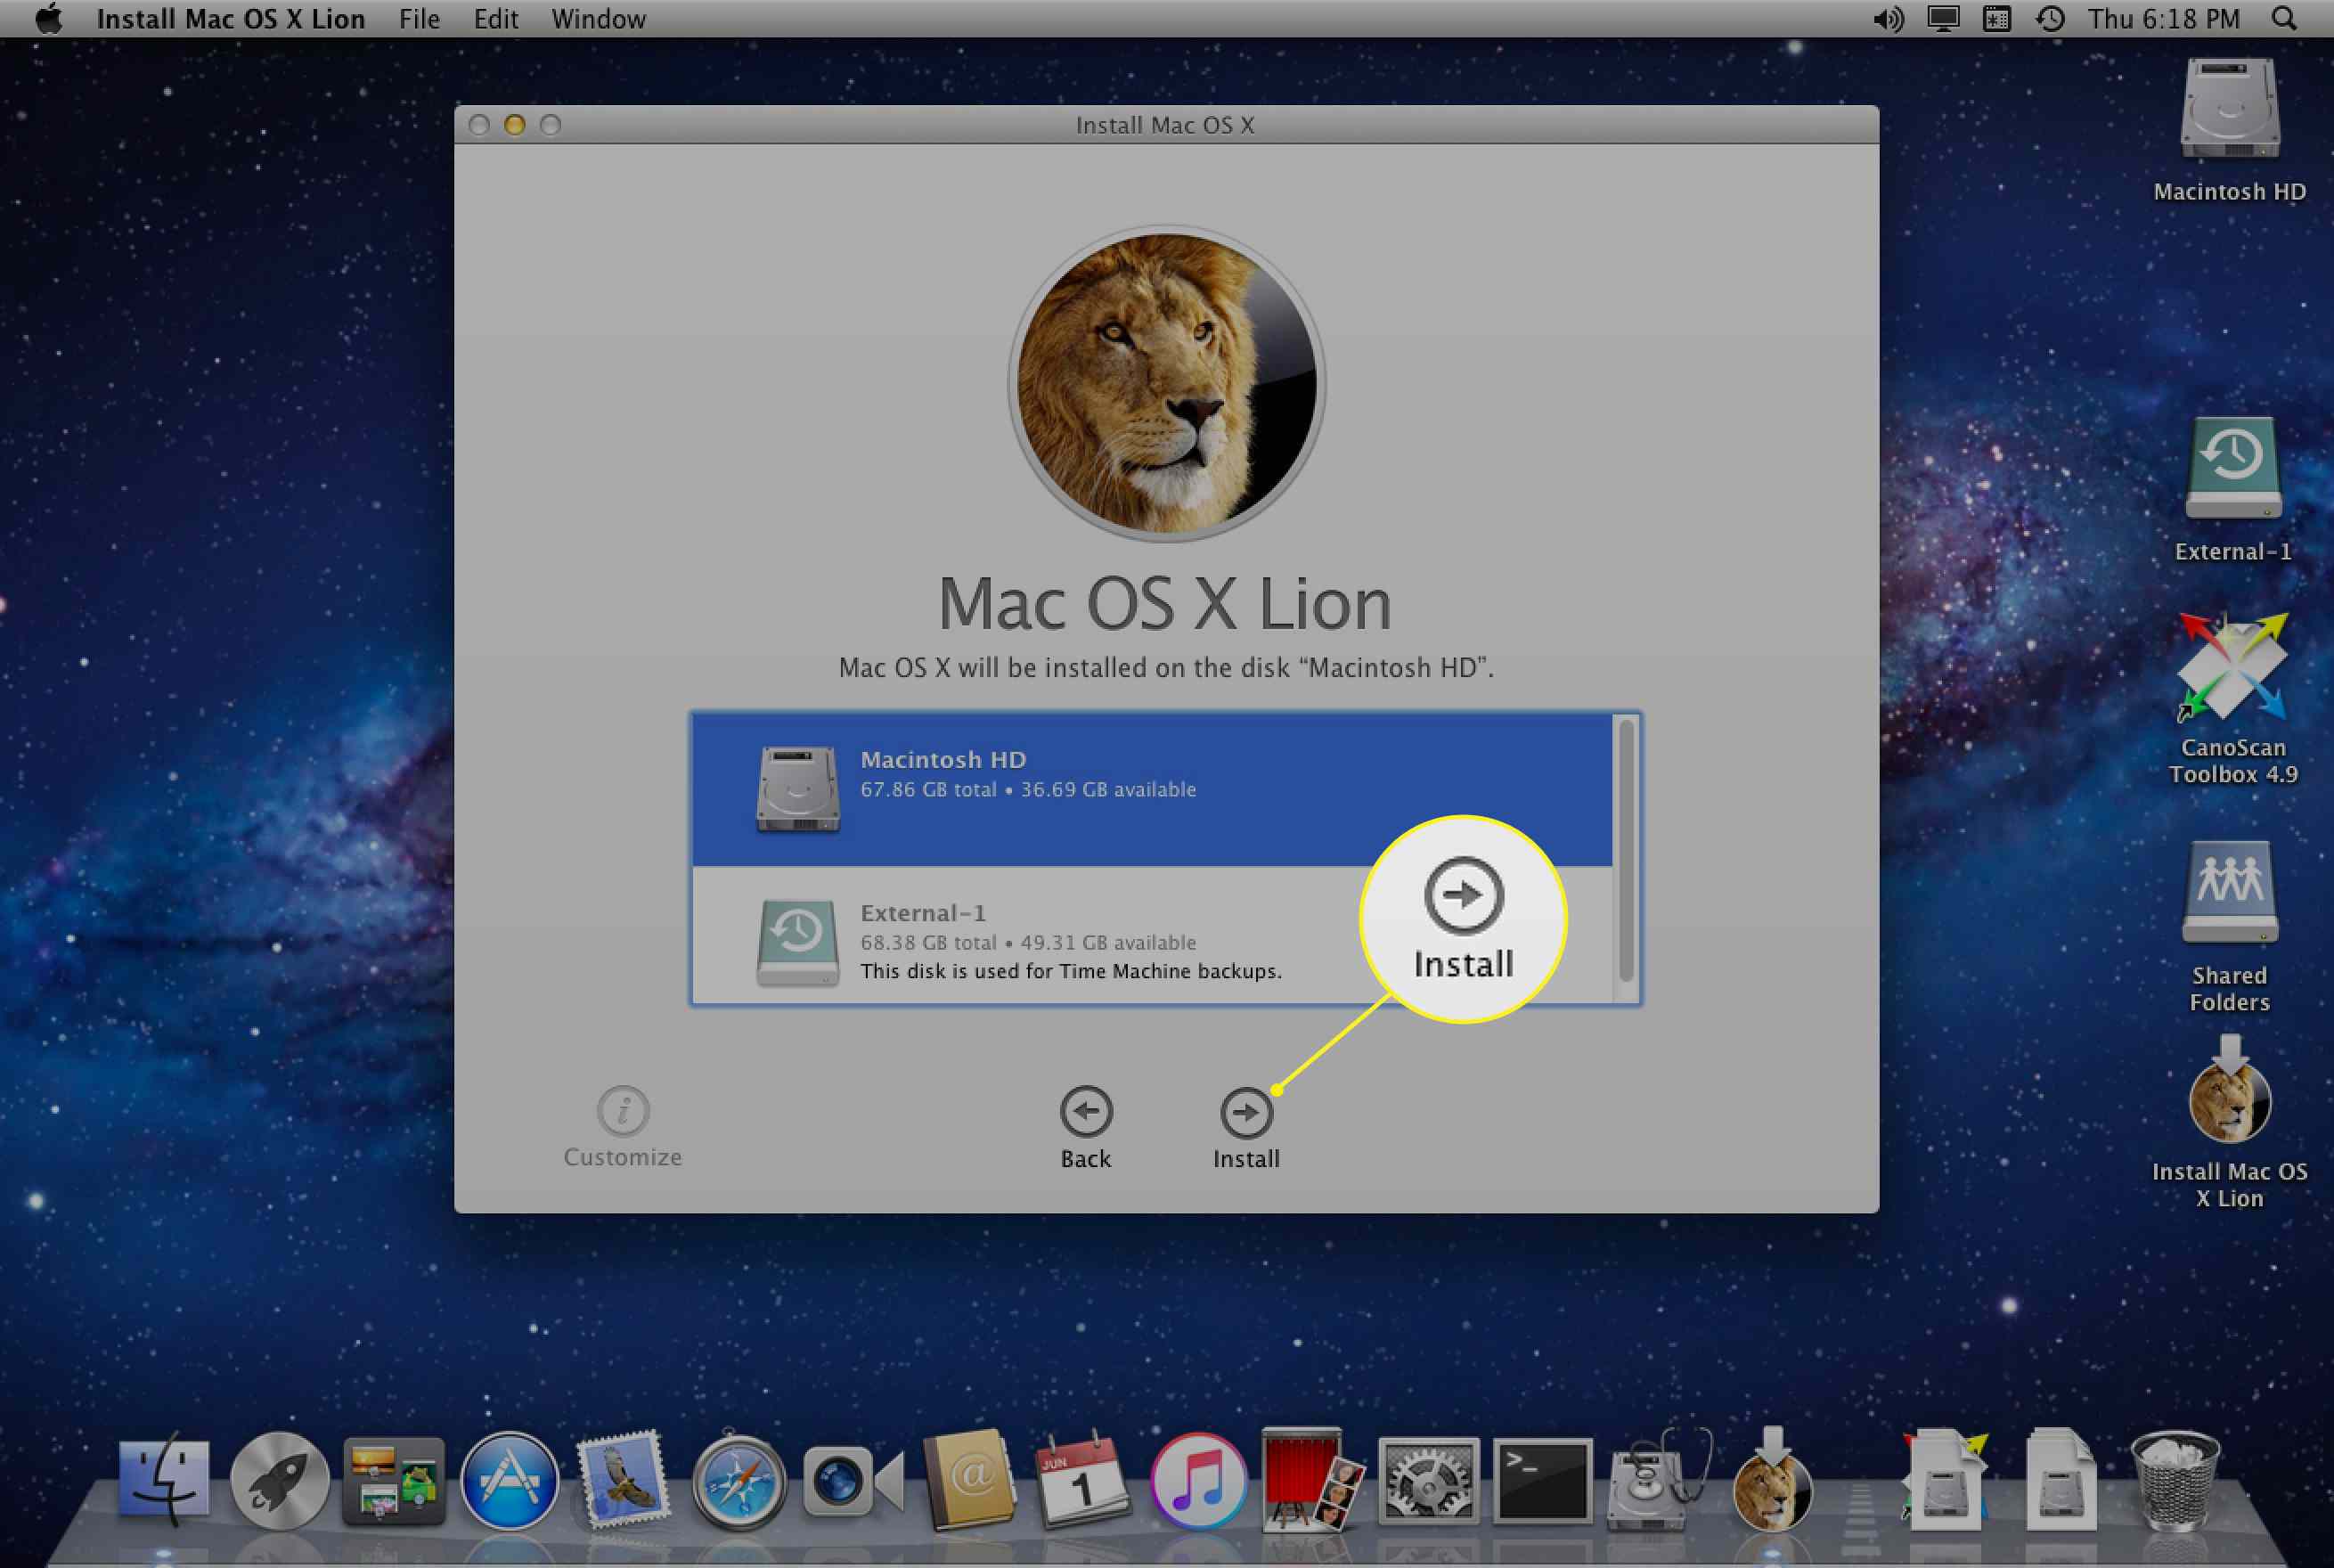Image resolution: width=2334 pixels, height=1568 pixels.
Task: Click the Time Machine menu bar icon
Action: [x=2051, y=19]
